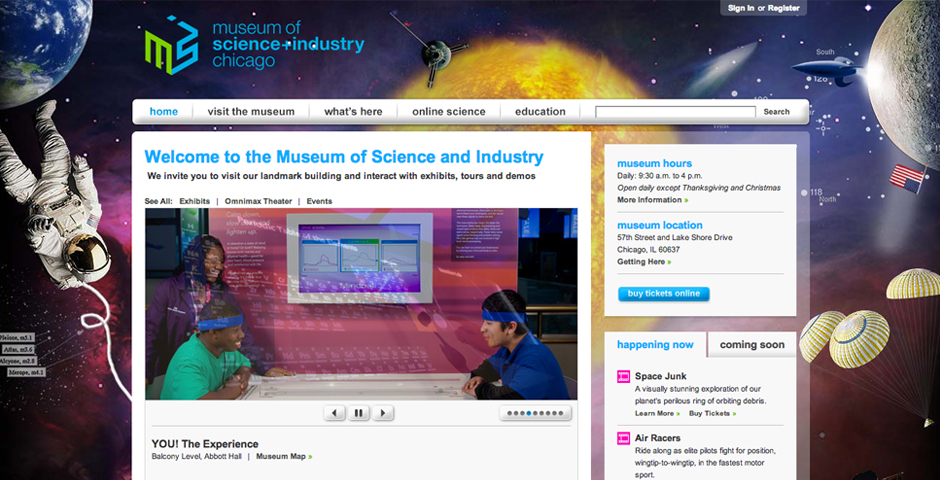940x480 pixels.
Task: Click the Space Junk title
Action: click(661, 376)
